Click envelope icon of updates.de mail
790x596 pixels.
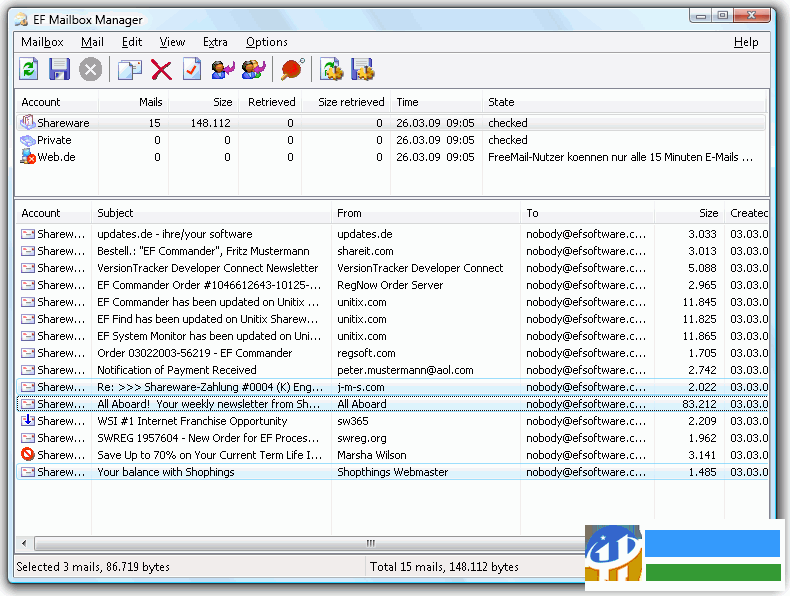(x=28, y=234)
